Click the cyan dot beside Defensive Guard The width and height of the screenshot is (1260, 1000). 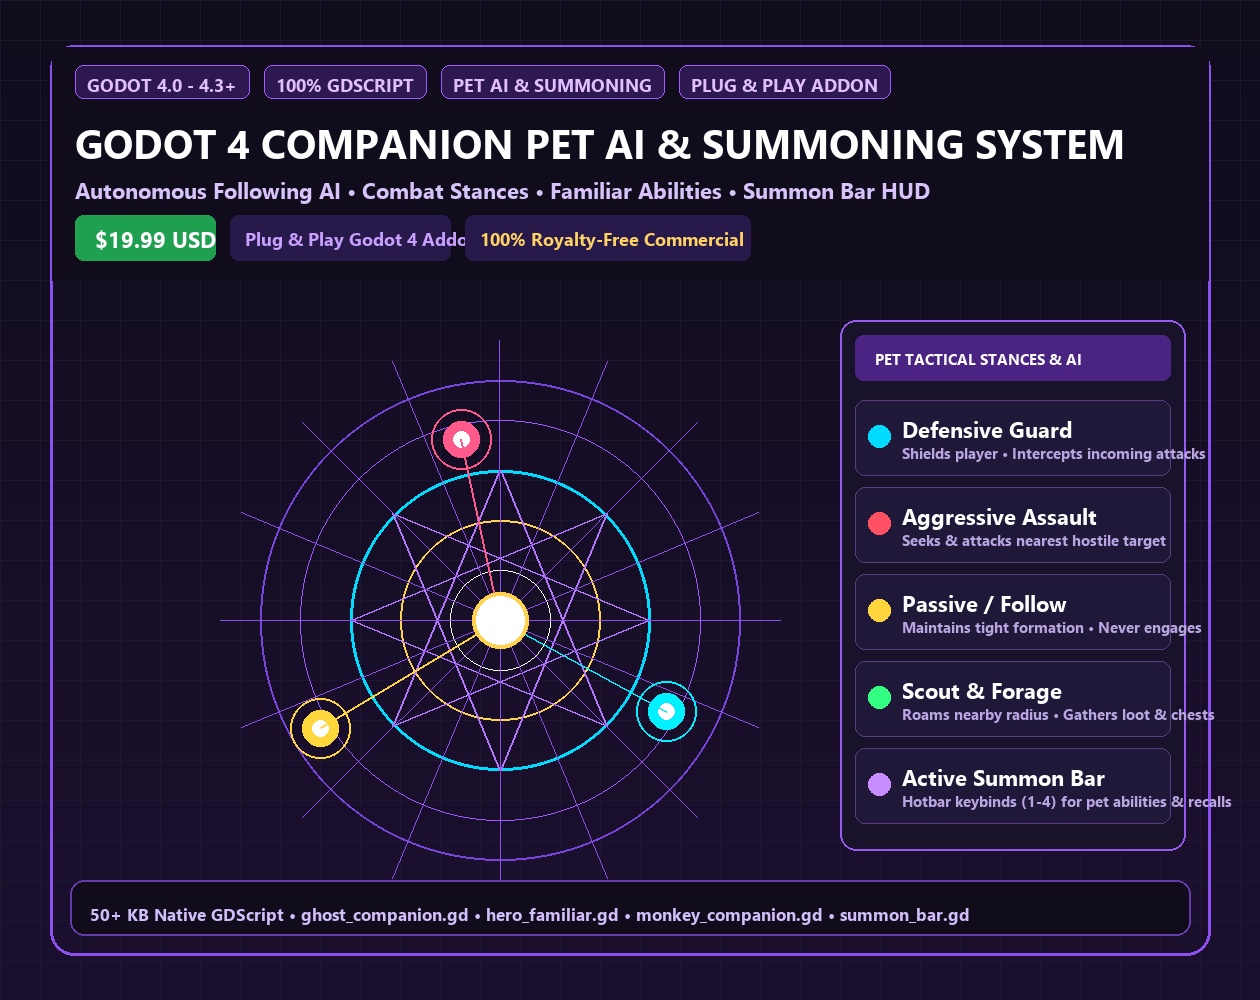click(879, 436)
